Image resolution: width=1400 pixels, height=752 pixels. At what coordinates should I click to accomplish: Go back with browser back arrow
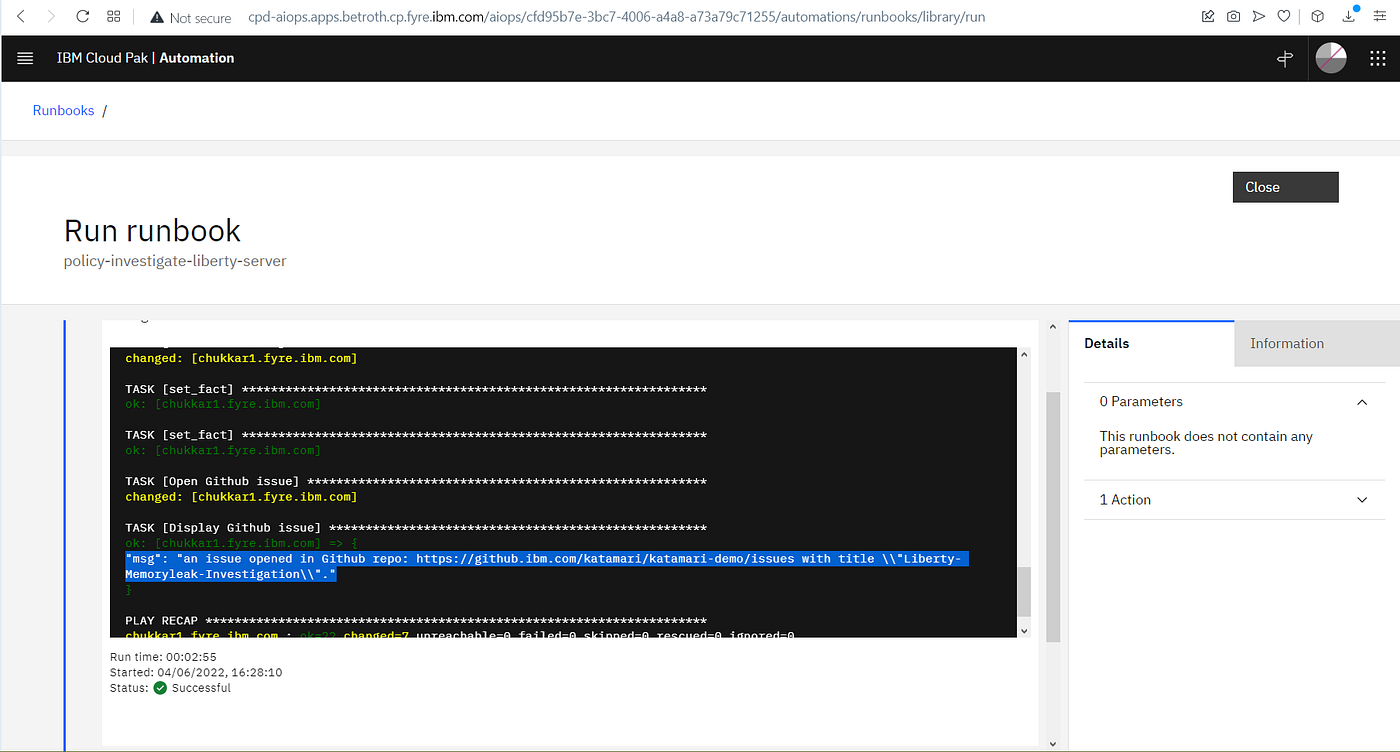click(21, 17)
